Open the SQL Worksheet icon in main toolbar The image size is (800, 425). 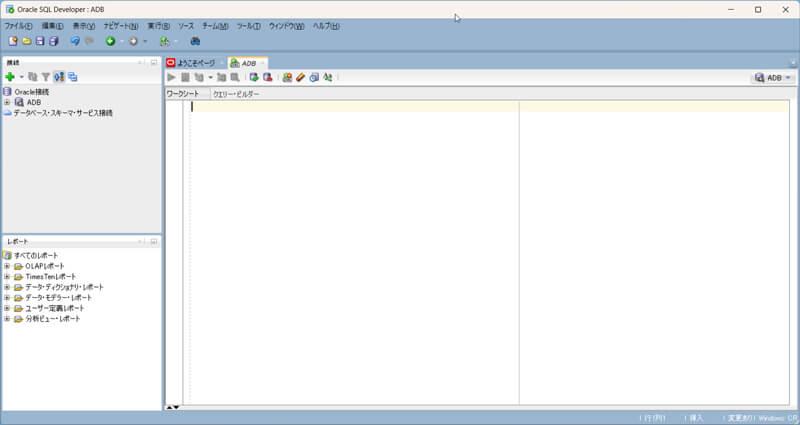click(x=164, y=41)
